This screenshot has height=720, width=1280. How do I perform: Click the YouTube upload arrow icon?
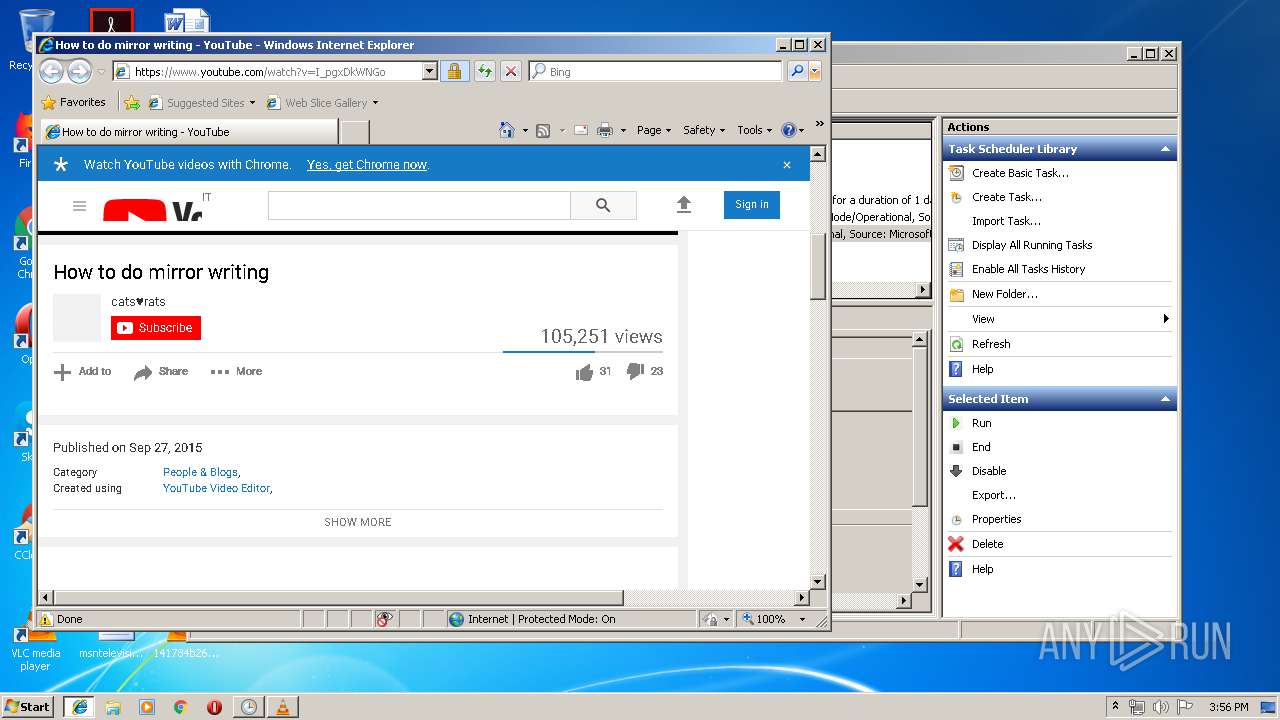coord(684,205)
